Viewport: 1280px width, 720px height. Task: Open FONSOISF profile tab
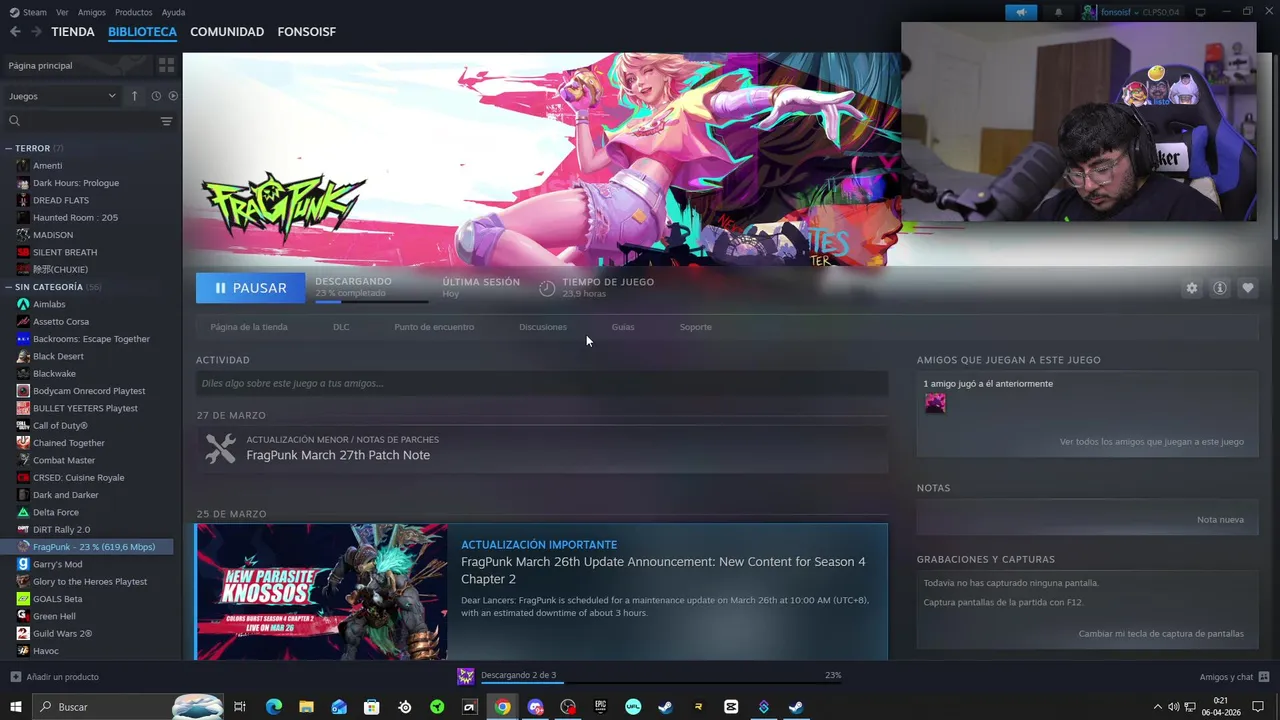tap(306, 32)
